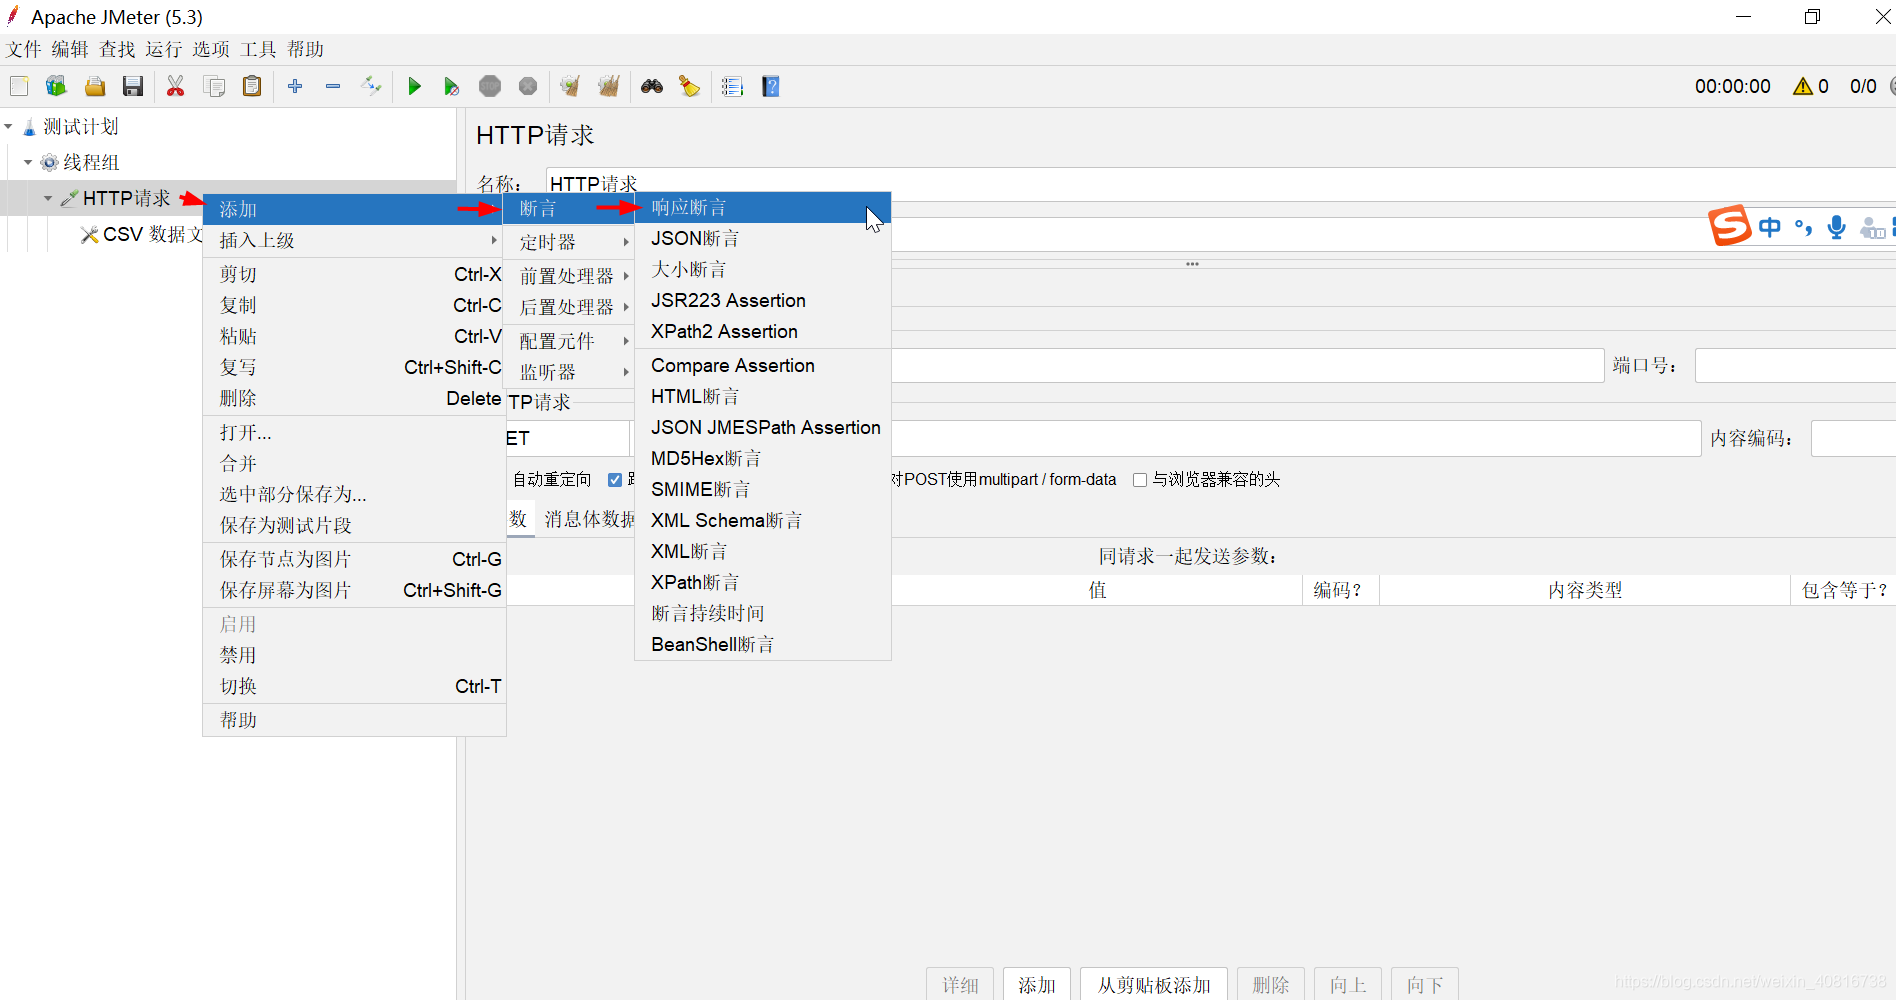Switch to the 消息体数据 tab
The height and width of the screenshot is (1000, 1896).
[x=589, y=519]
